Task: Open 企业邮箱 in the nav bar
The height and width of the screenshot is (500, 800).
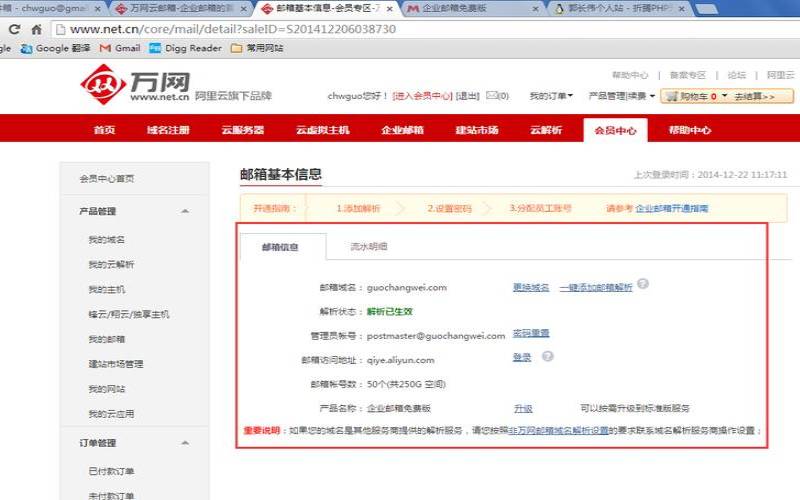Action: pyautogui.click(x=402, y=130)
